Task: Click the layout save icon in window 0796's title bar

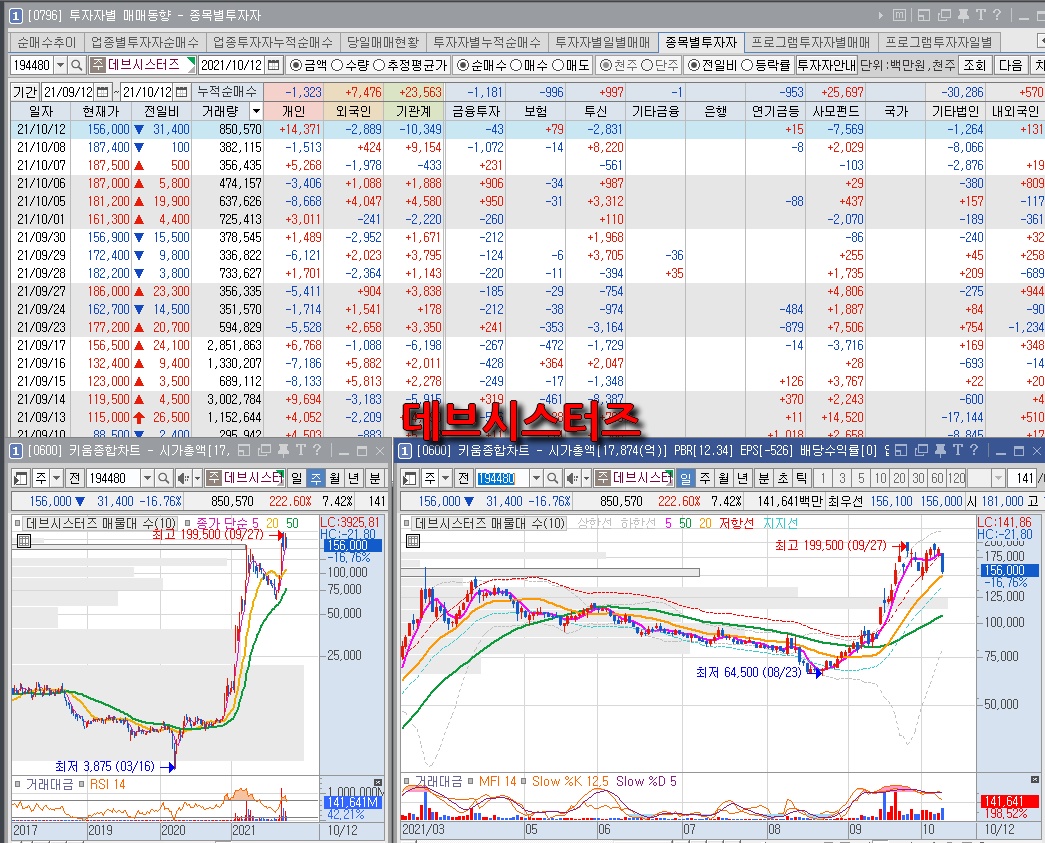Action: [x=924, y=15]
